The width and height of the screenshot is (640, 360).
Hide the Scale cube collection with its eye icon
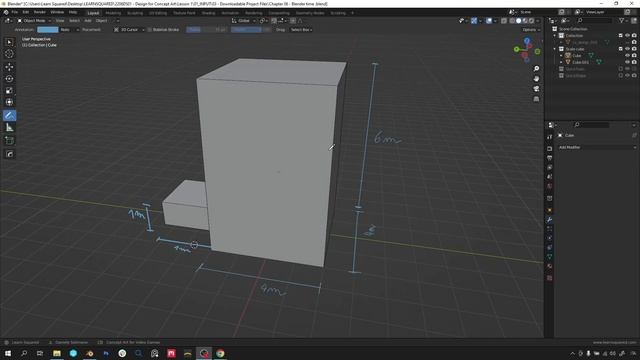[x=627, y=49]
